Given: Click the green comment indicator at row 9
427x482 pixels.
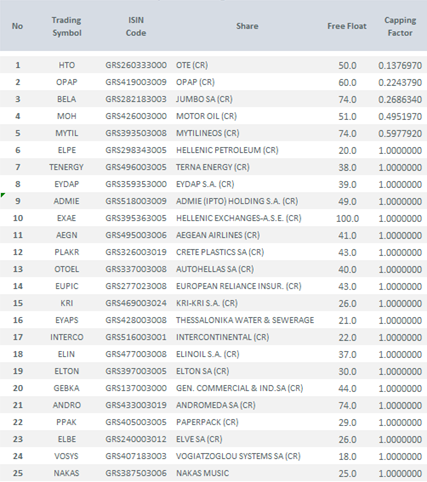Looking at the screenshot, I should 2,195.
